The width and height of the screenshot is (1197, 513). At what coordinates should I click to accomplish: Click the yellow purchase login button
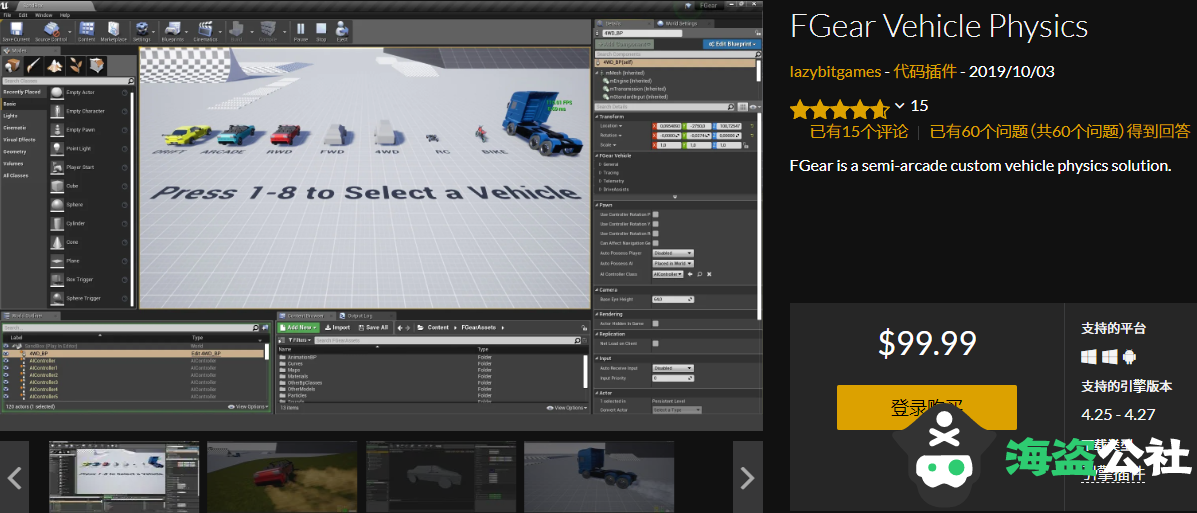pyautogui.click(x=927, y=407)
